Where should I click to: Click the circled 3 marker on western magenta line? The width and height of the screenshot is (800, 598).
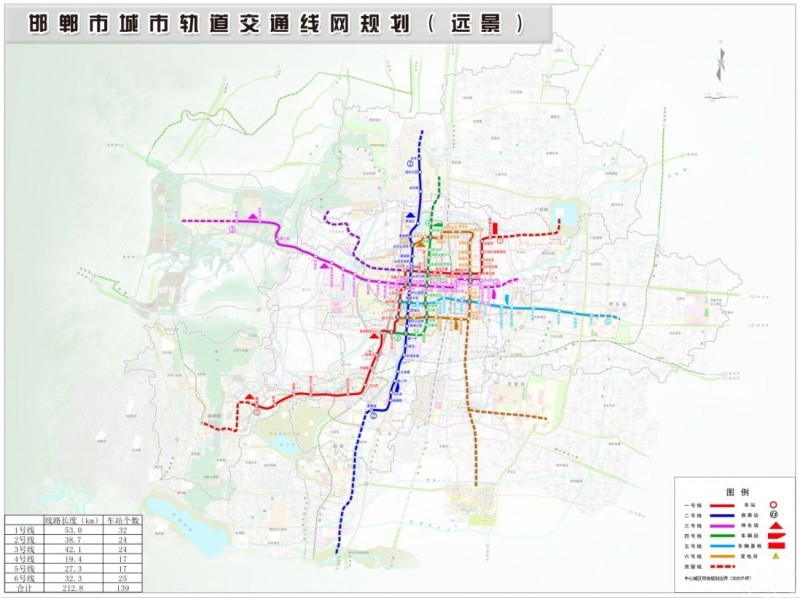click(232, 229)
